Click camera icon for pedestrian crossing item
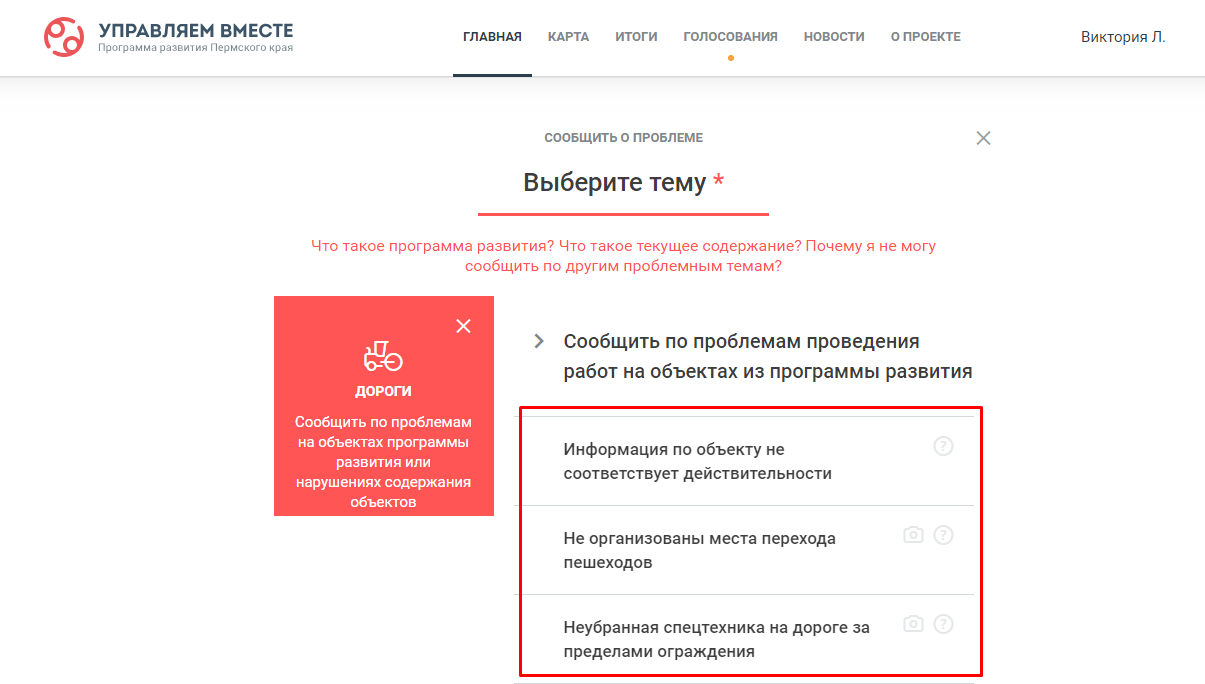Image resolution: width=1205 pixels, height=684 pixels. pyautogui.click(x=913, y=535)
